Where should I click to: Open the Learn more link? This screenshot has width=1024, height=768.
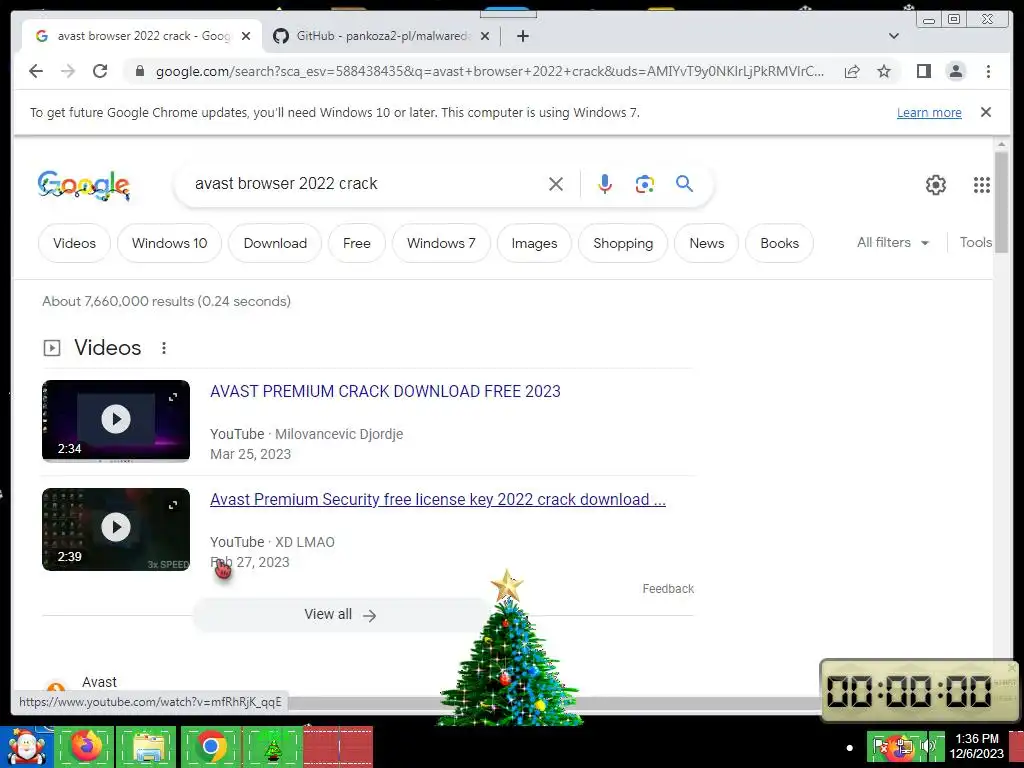point(929,112)
